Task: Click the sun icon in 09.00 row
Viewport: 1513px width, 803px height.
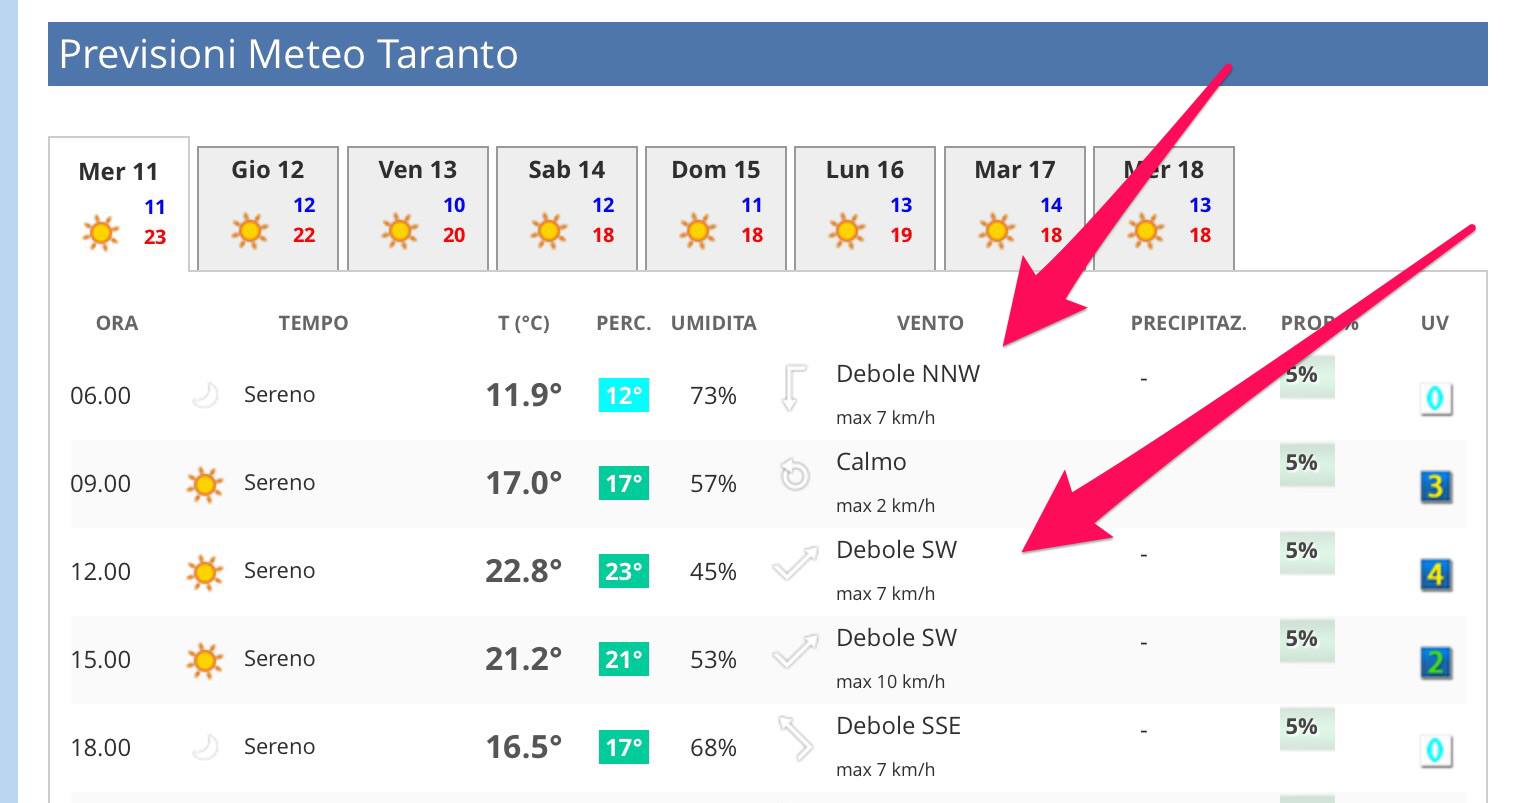Action: [205, 484]
